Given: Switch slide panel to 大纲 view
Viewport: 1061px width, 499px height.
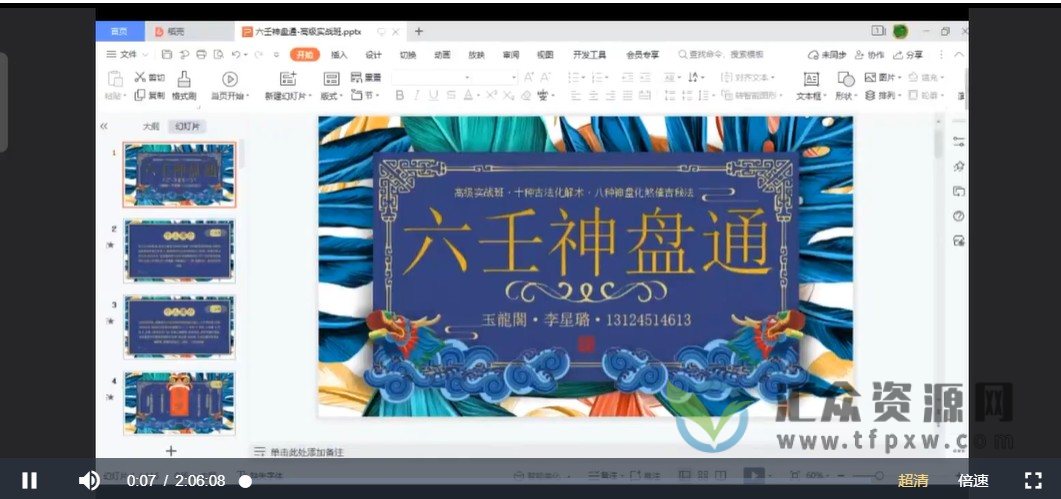Looking at the screenshot, I should (151, 127).
